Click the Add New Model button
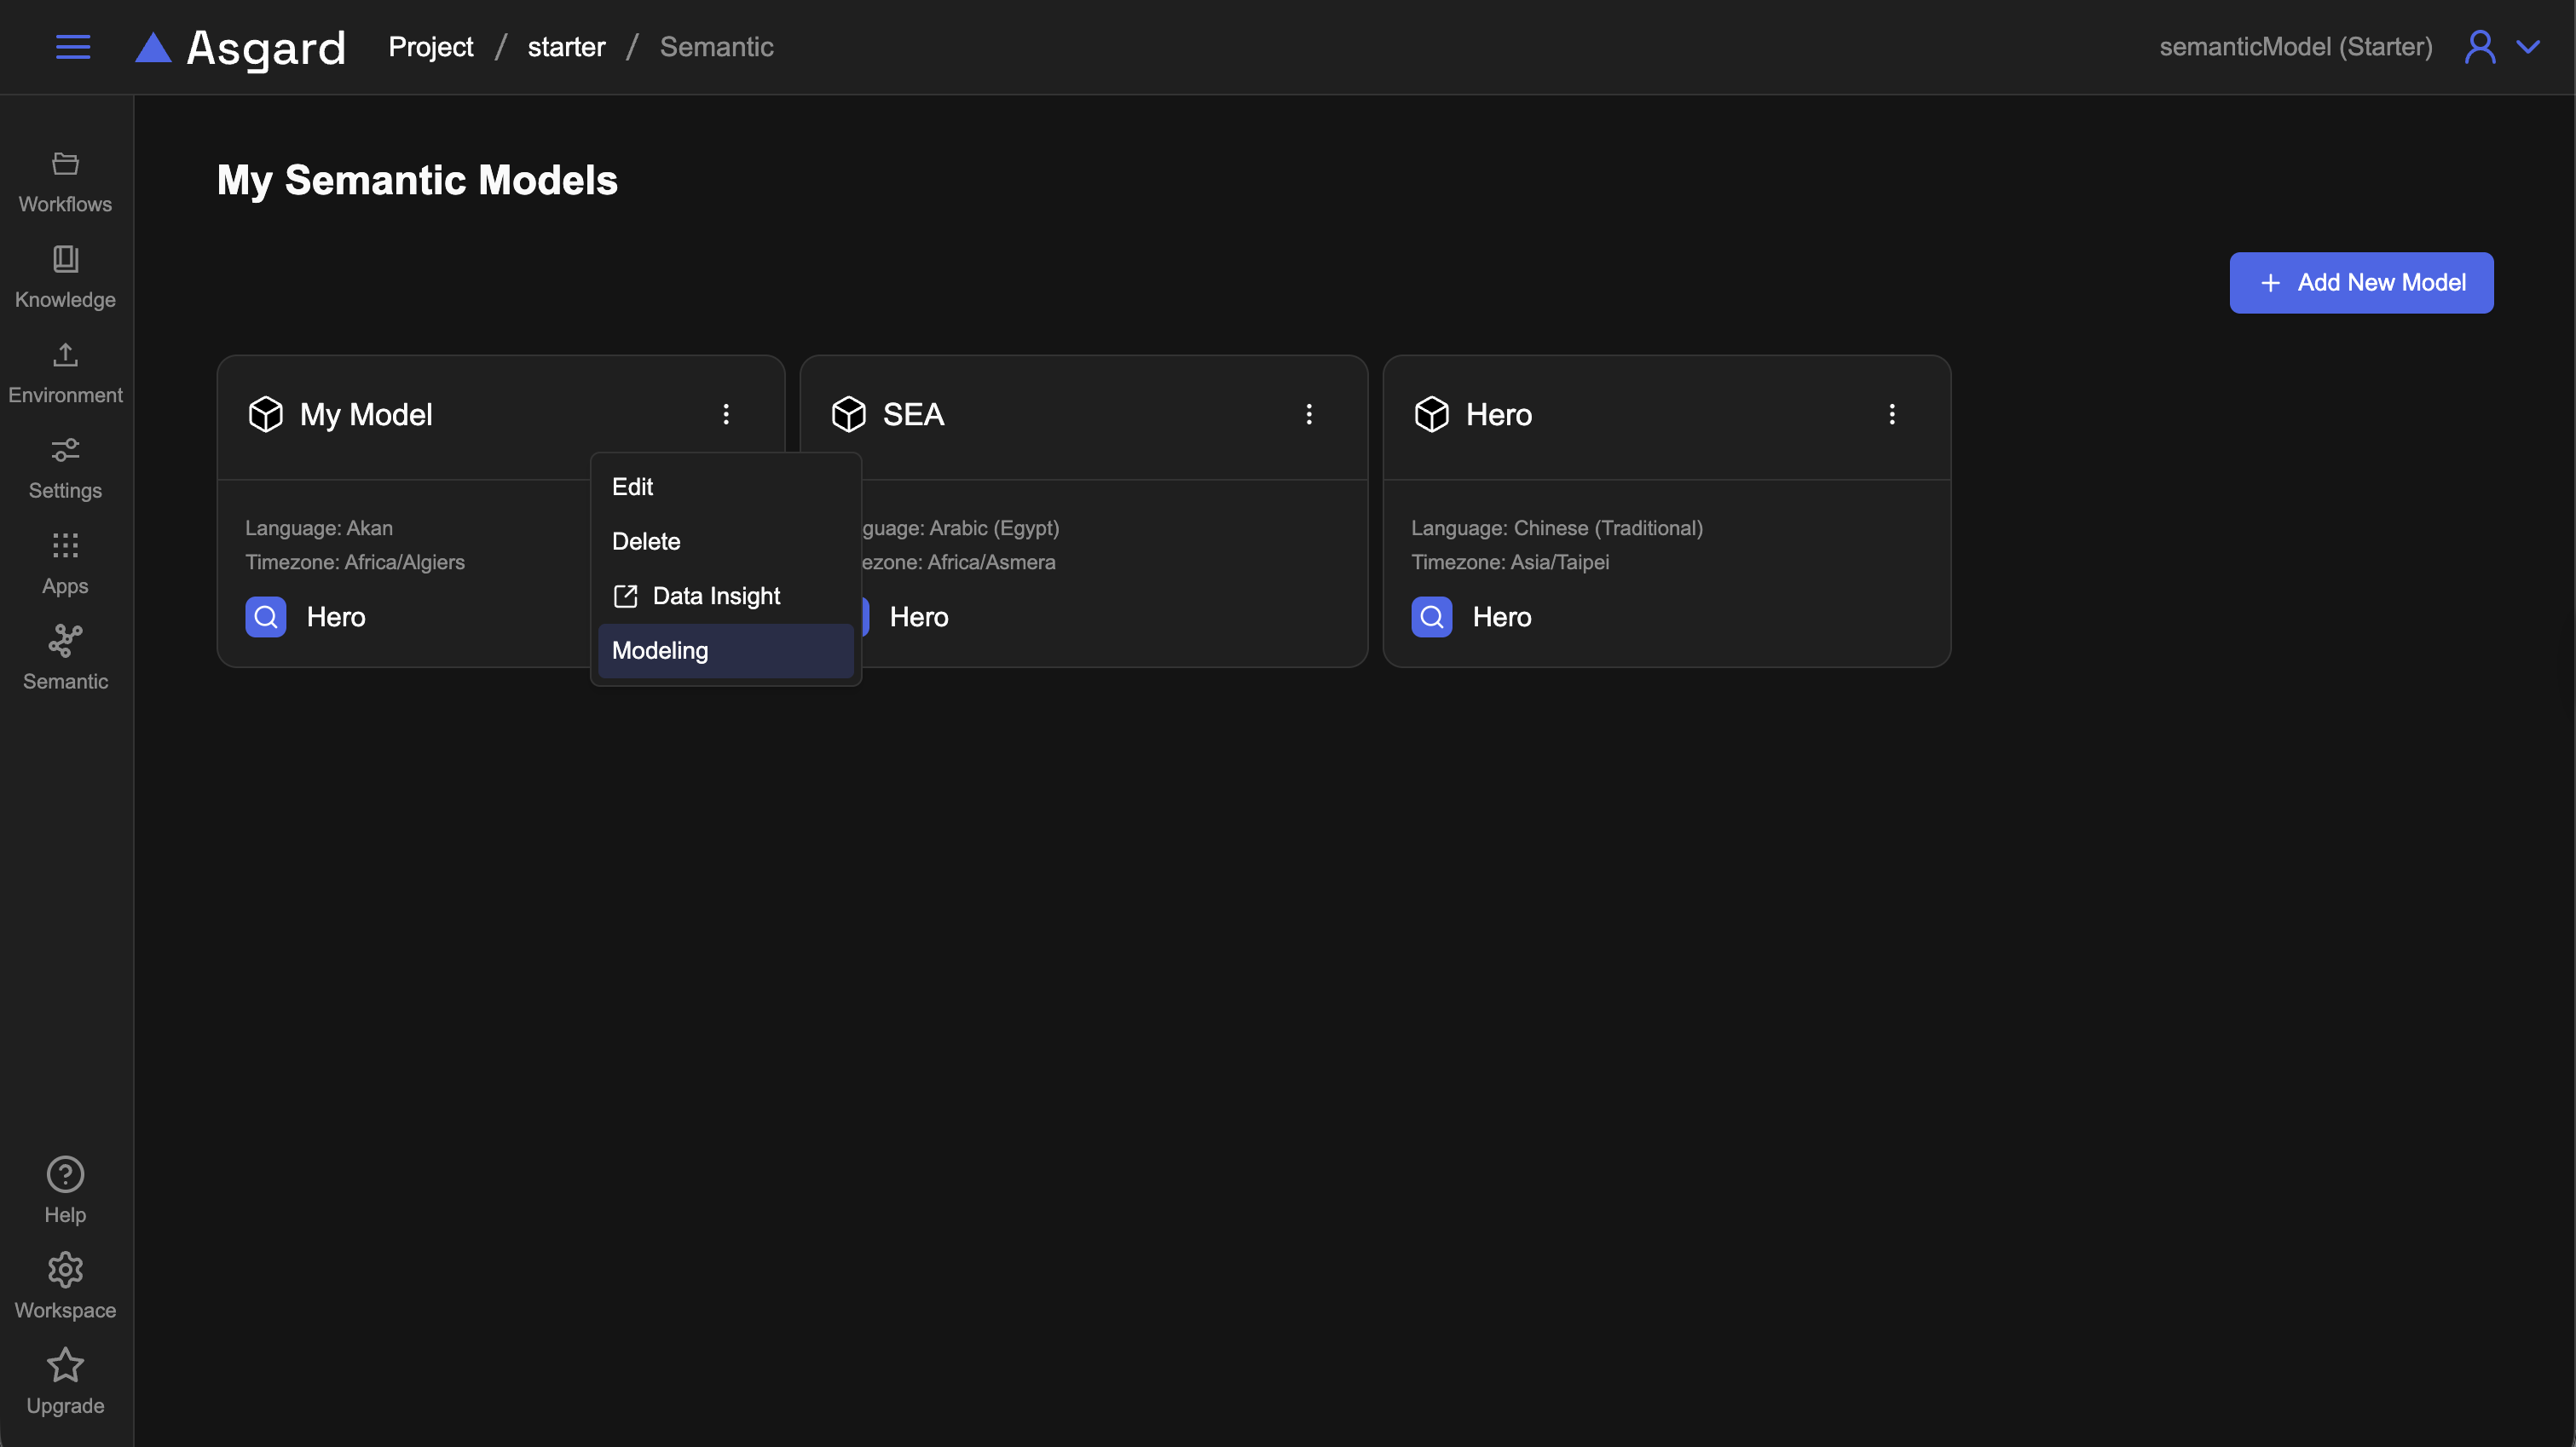This screenshot has height=1447, width=2576. coord(2361,283)
